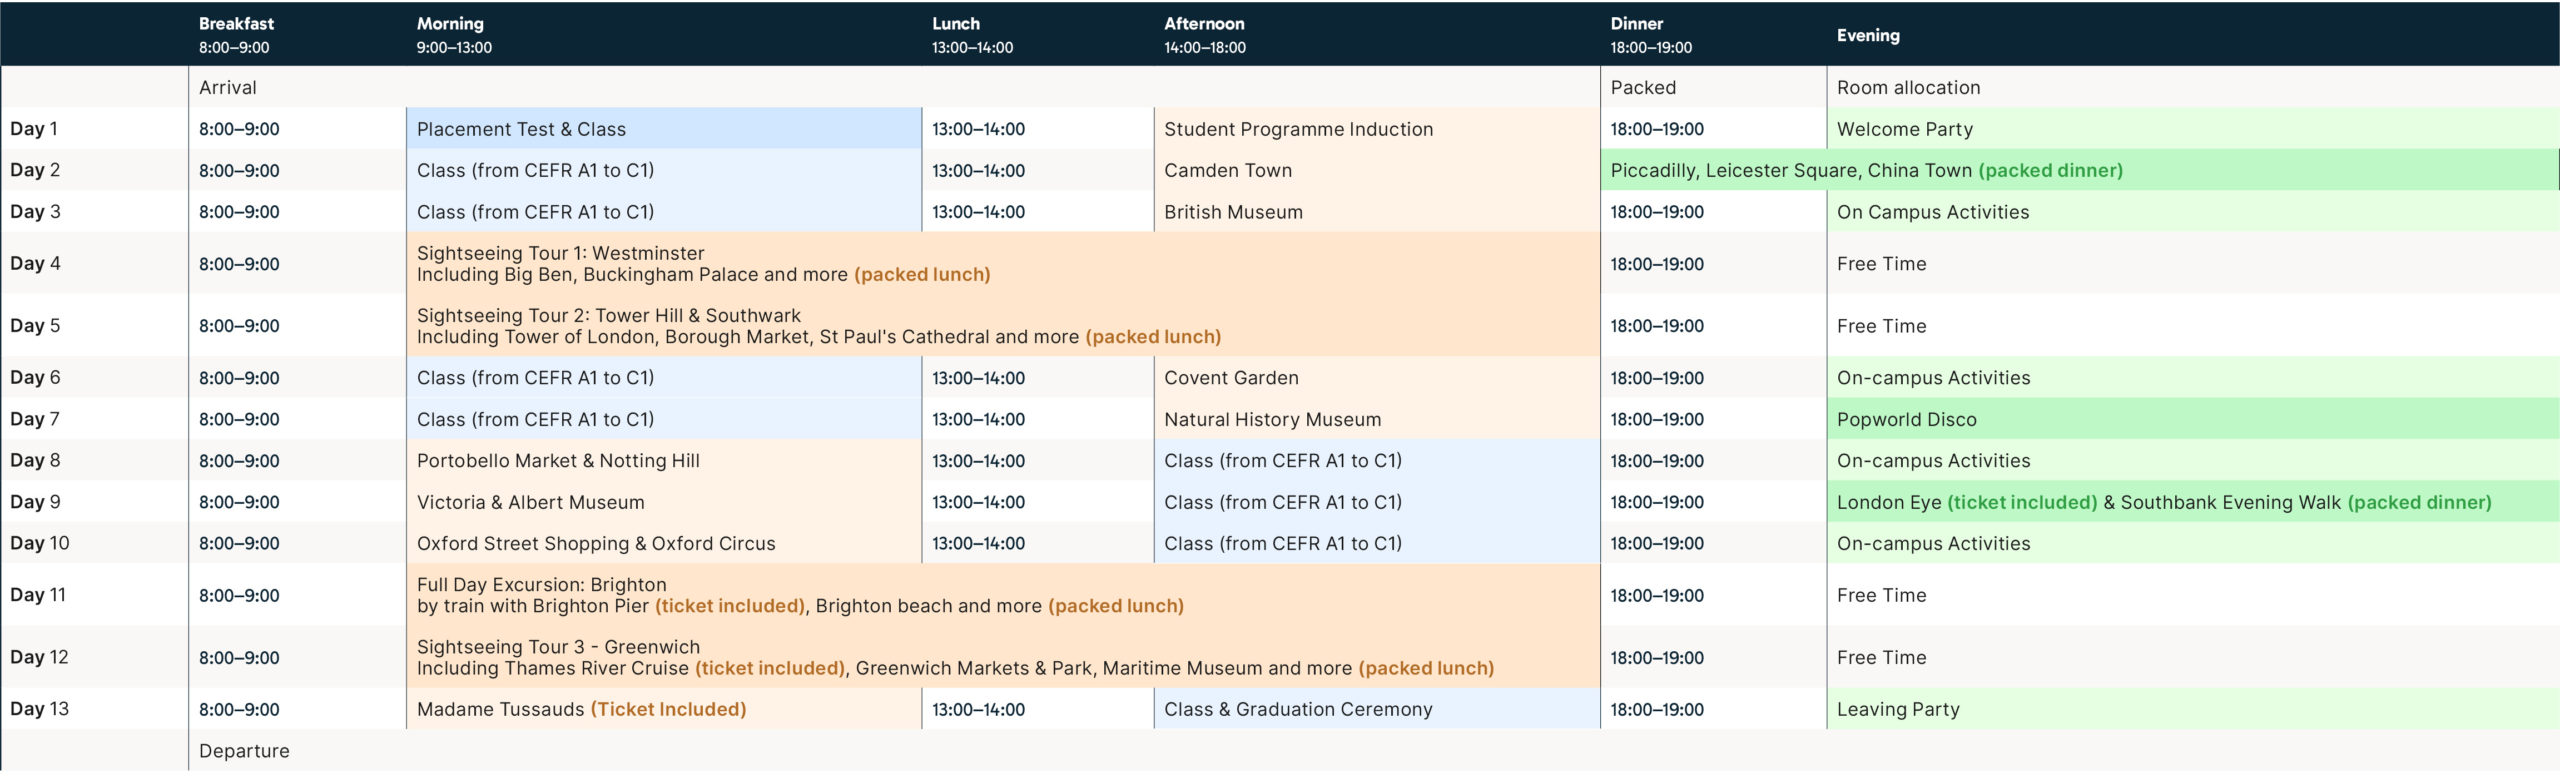Screen dimensions: 2560x783
Task: Click the Evening column header
Action: click(x=1867, y=35)
